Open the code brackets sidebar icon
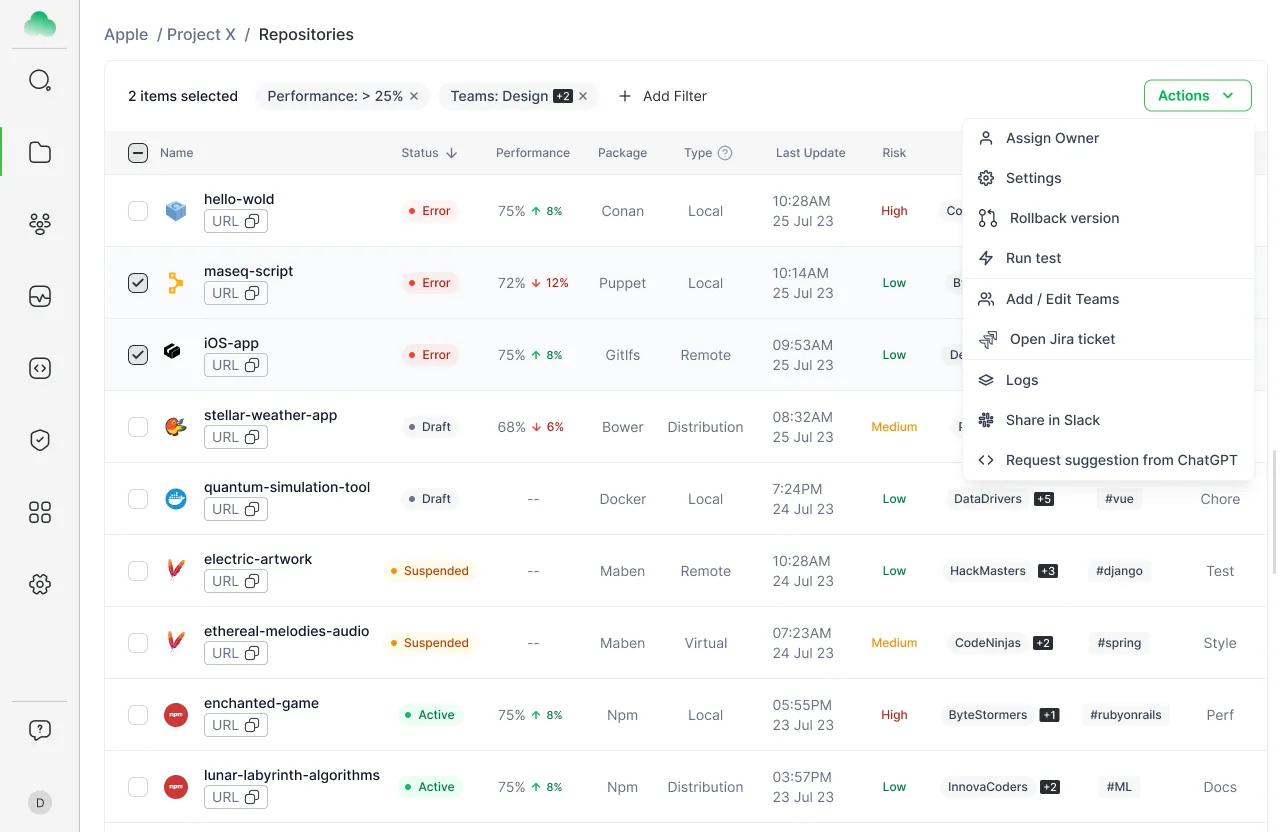Image resolution: width=1280 pixels, height=832 pixels. [40, 368]
